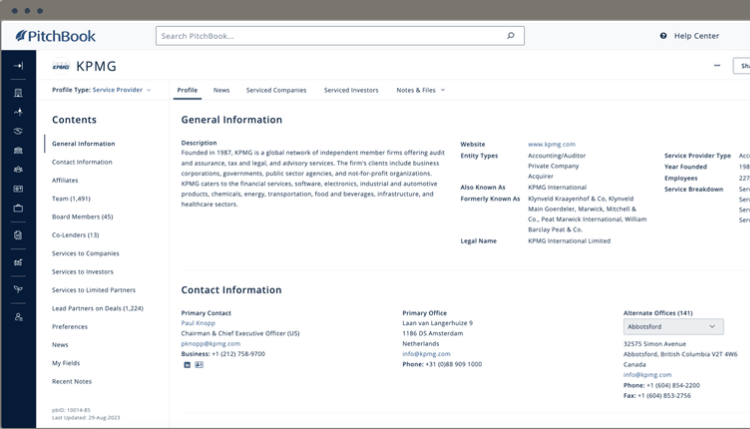Screen dimensions: 750x429
Task: Click the PitchBook logo
Action: [x=55, y=36]
